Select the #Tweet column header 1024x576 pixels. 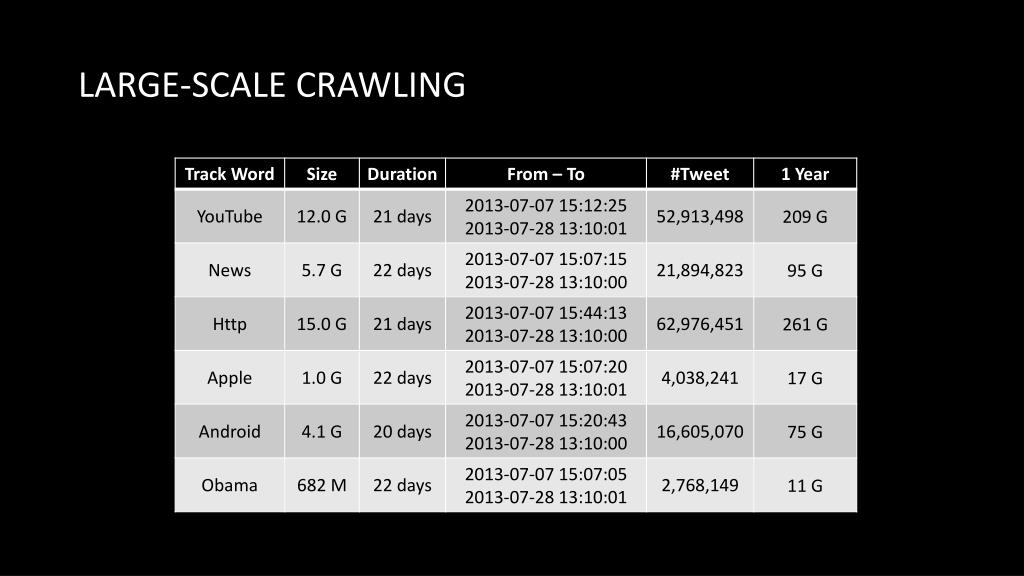click(699, 174)
